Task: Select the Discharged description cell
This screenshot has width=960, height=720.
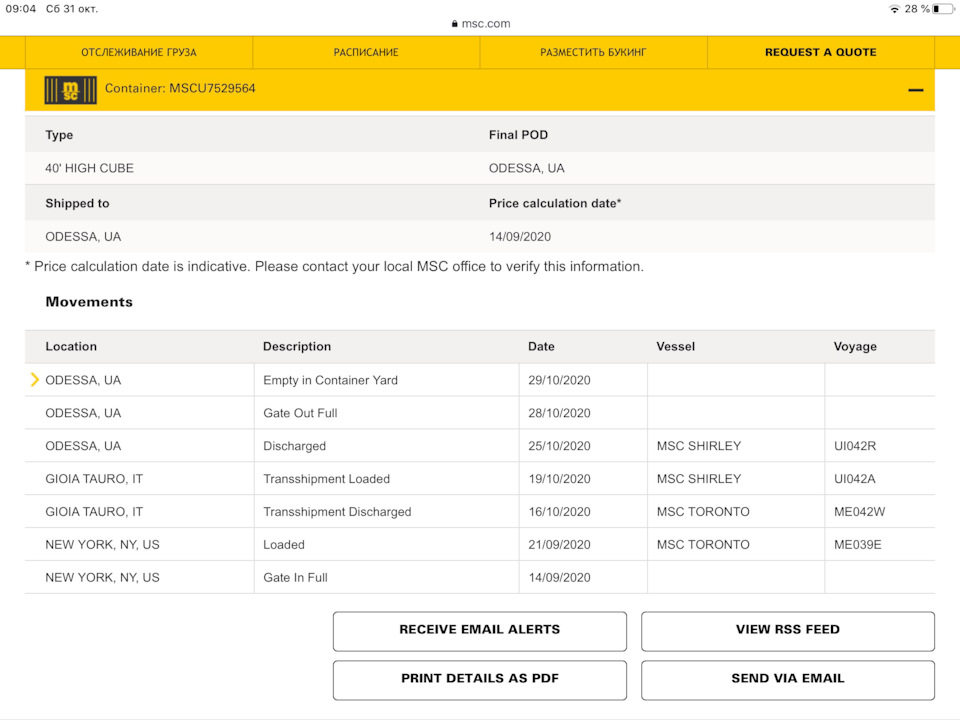Action: point(294,446)
